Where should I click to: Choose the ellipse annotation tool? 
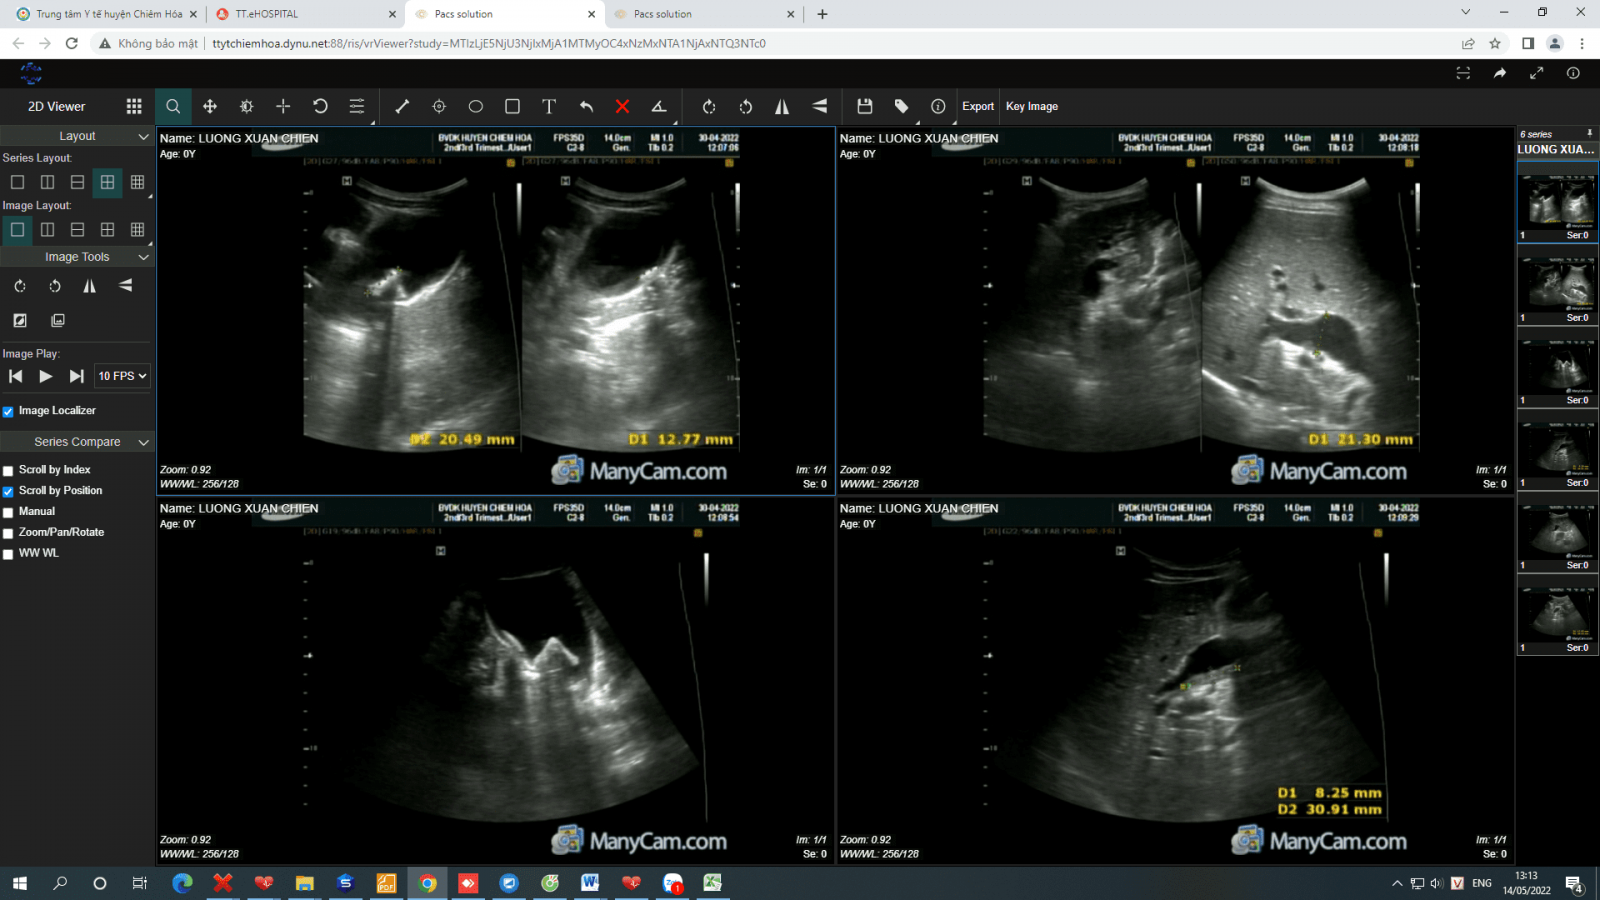point(476,106)
